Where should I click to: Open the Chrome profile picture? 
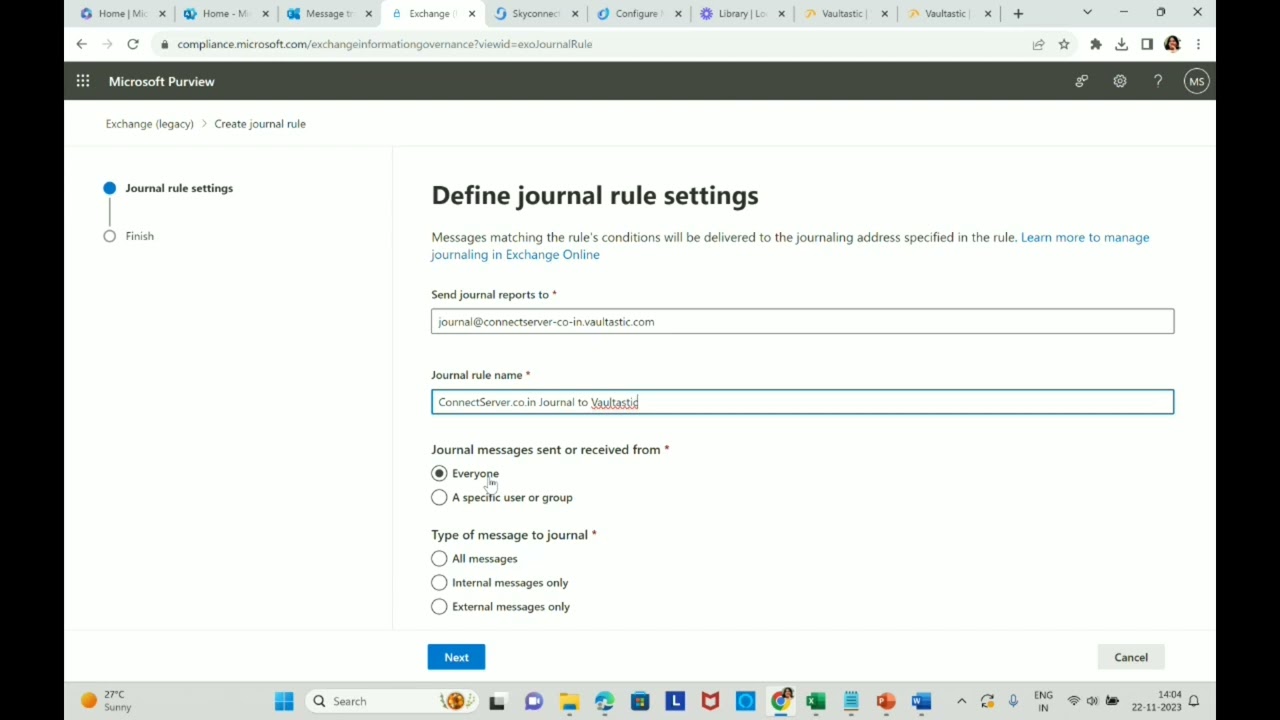pyautogui.click(x=1172, y=44)
